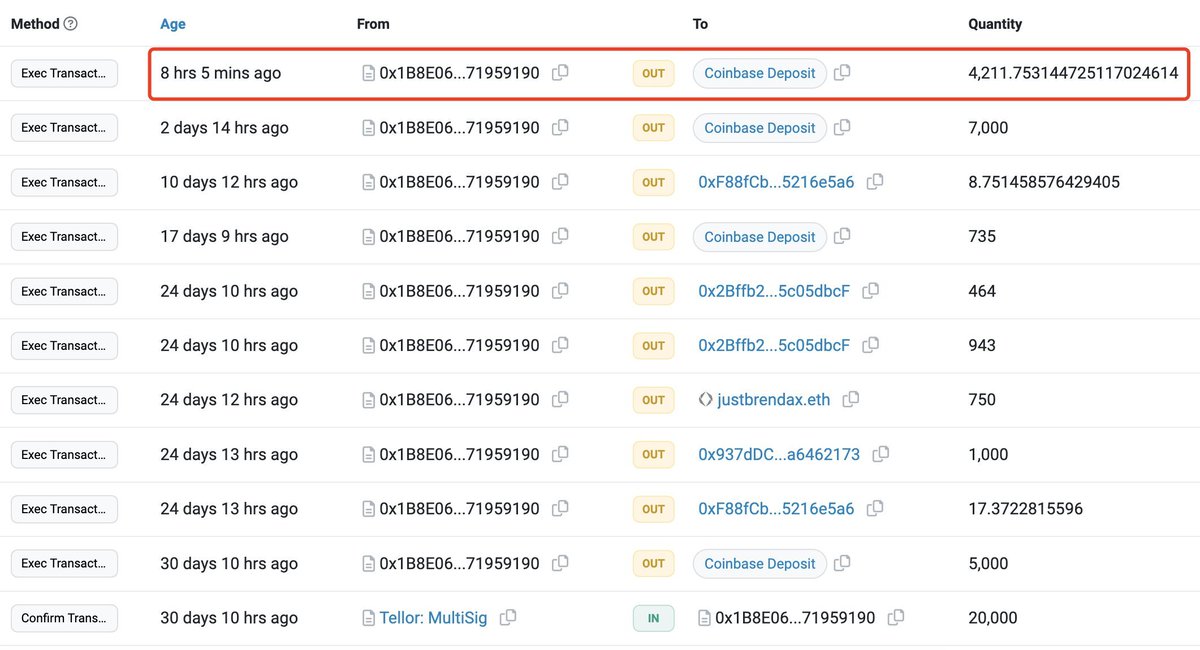Open Coinbase Deposit label in the 5,000 quantity row

pos(760,564)
